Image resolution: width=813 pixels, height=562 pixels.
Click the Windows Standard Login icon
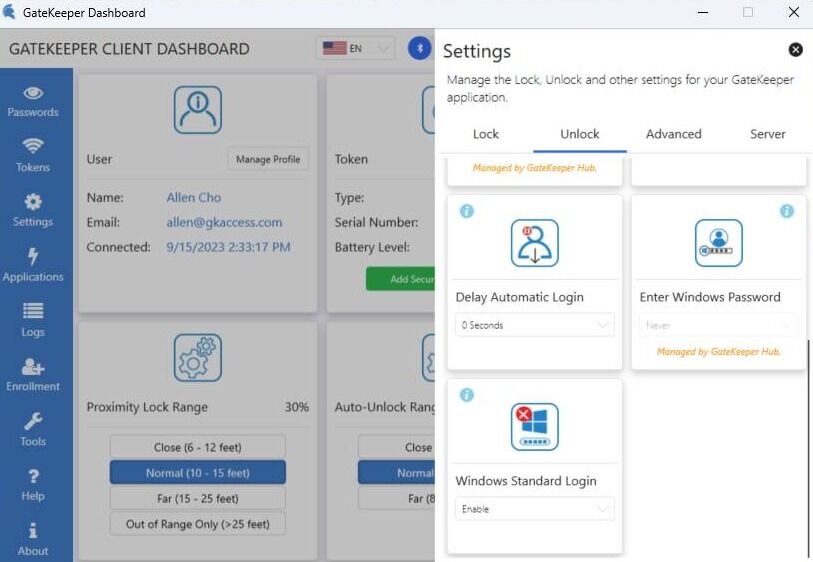[535, 427]
